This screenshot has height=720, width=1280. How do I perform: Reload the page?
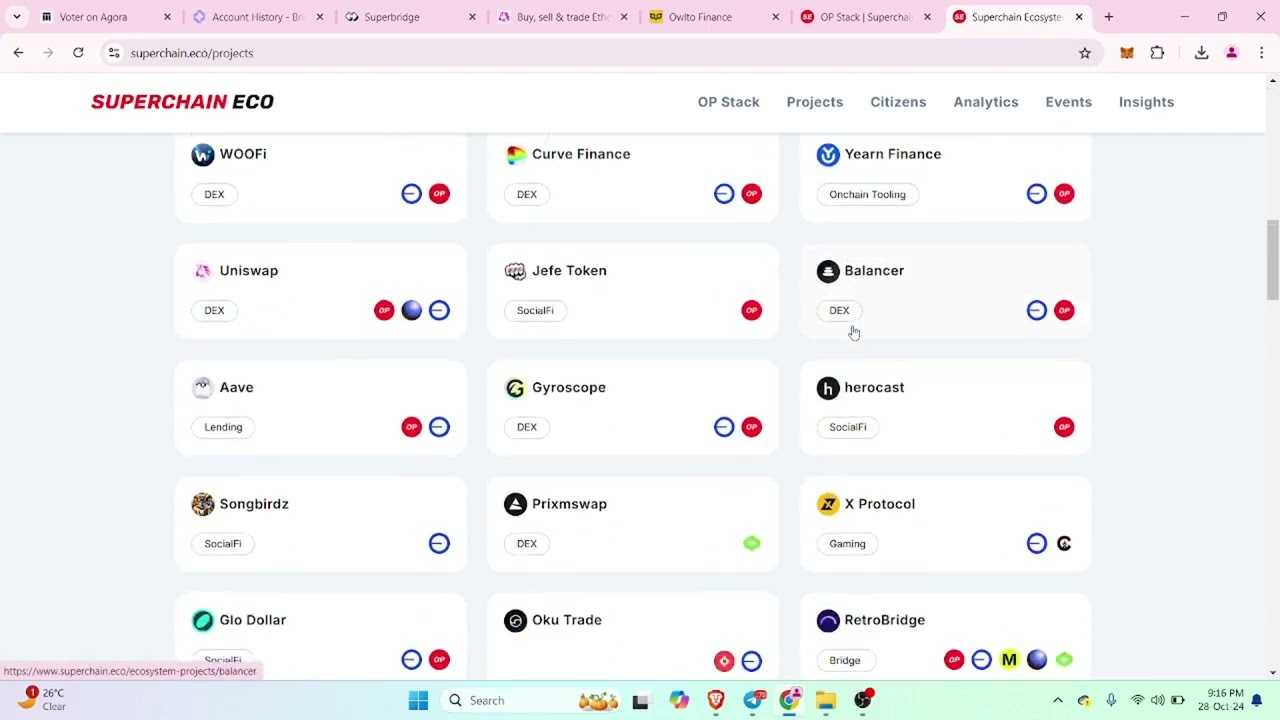click(x=78, y=53)
